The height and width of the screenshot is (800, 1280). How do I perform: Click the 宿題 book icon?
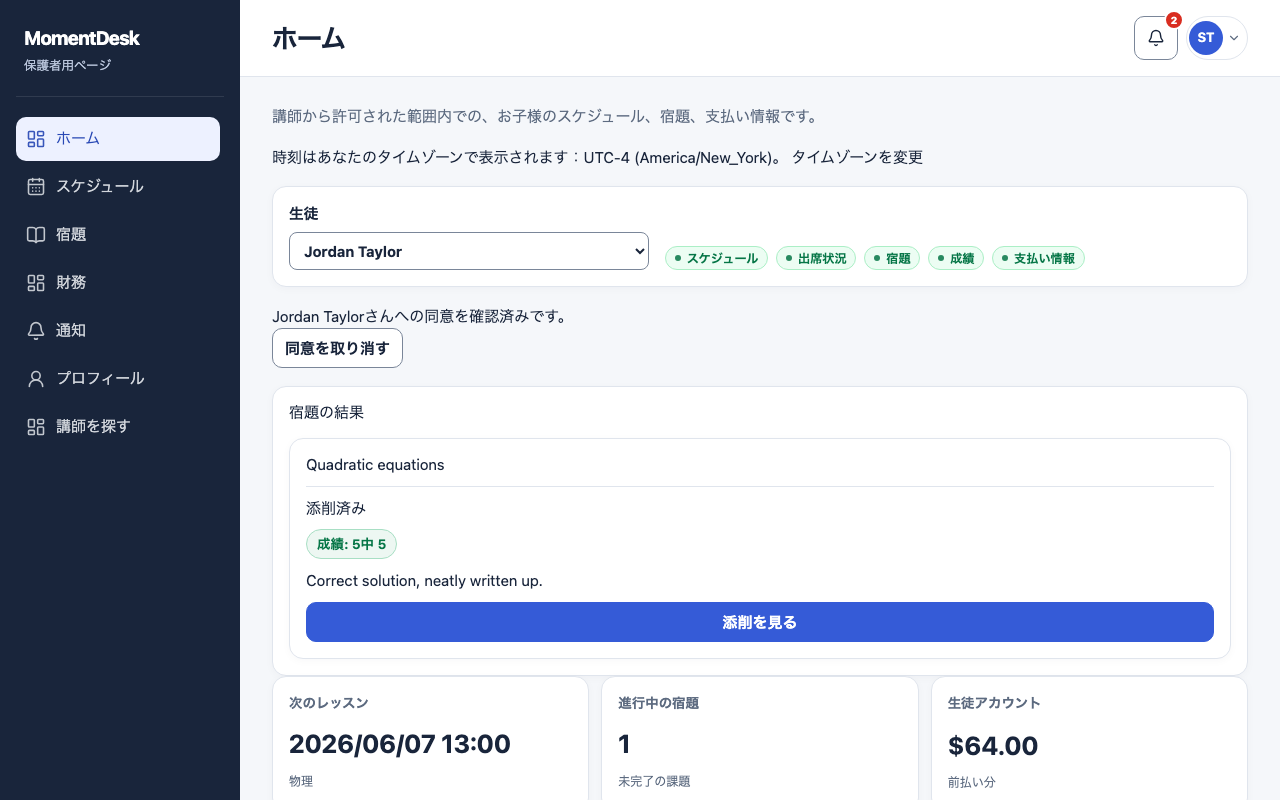(x=36, y=235)
